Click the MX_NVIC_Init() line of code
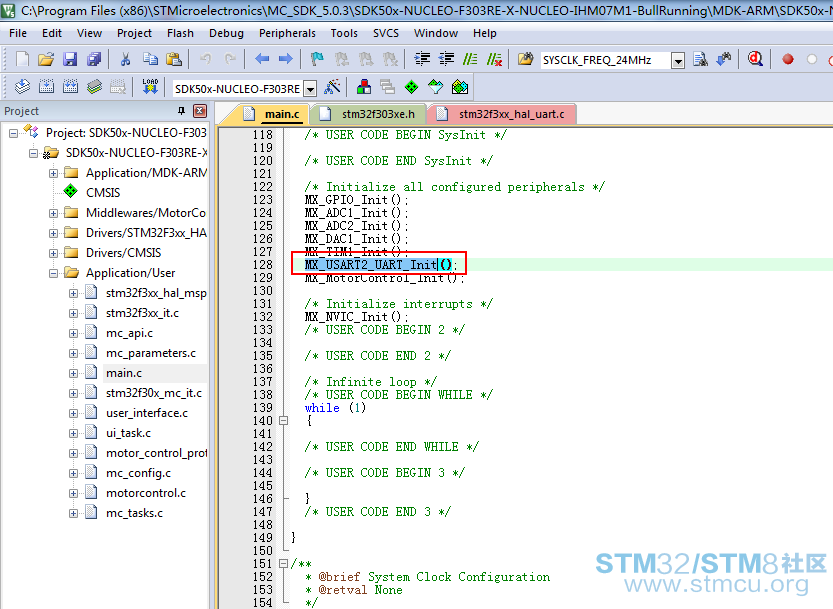 (x=356, y=317)
